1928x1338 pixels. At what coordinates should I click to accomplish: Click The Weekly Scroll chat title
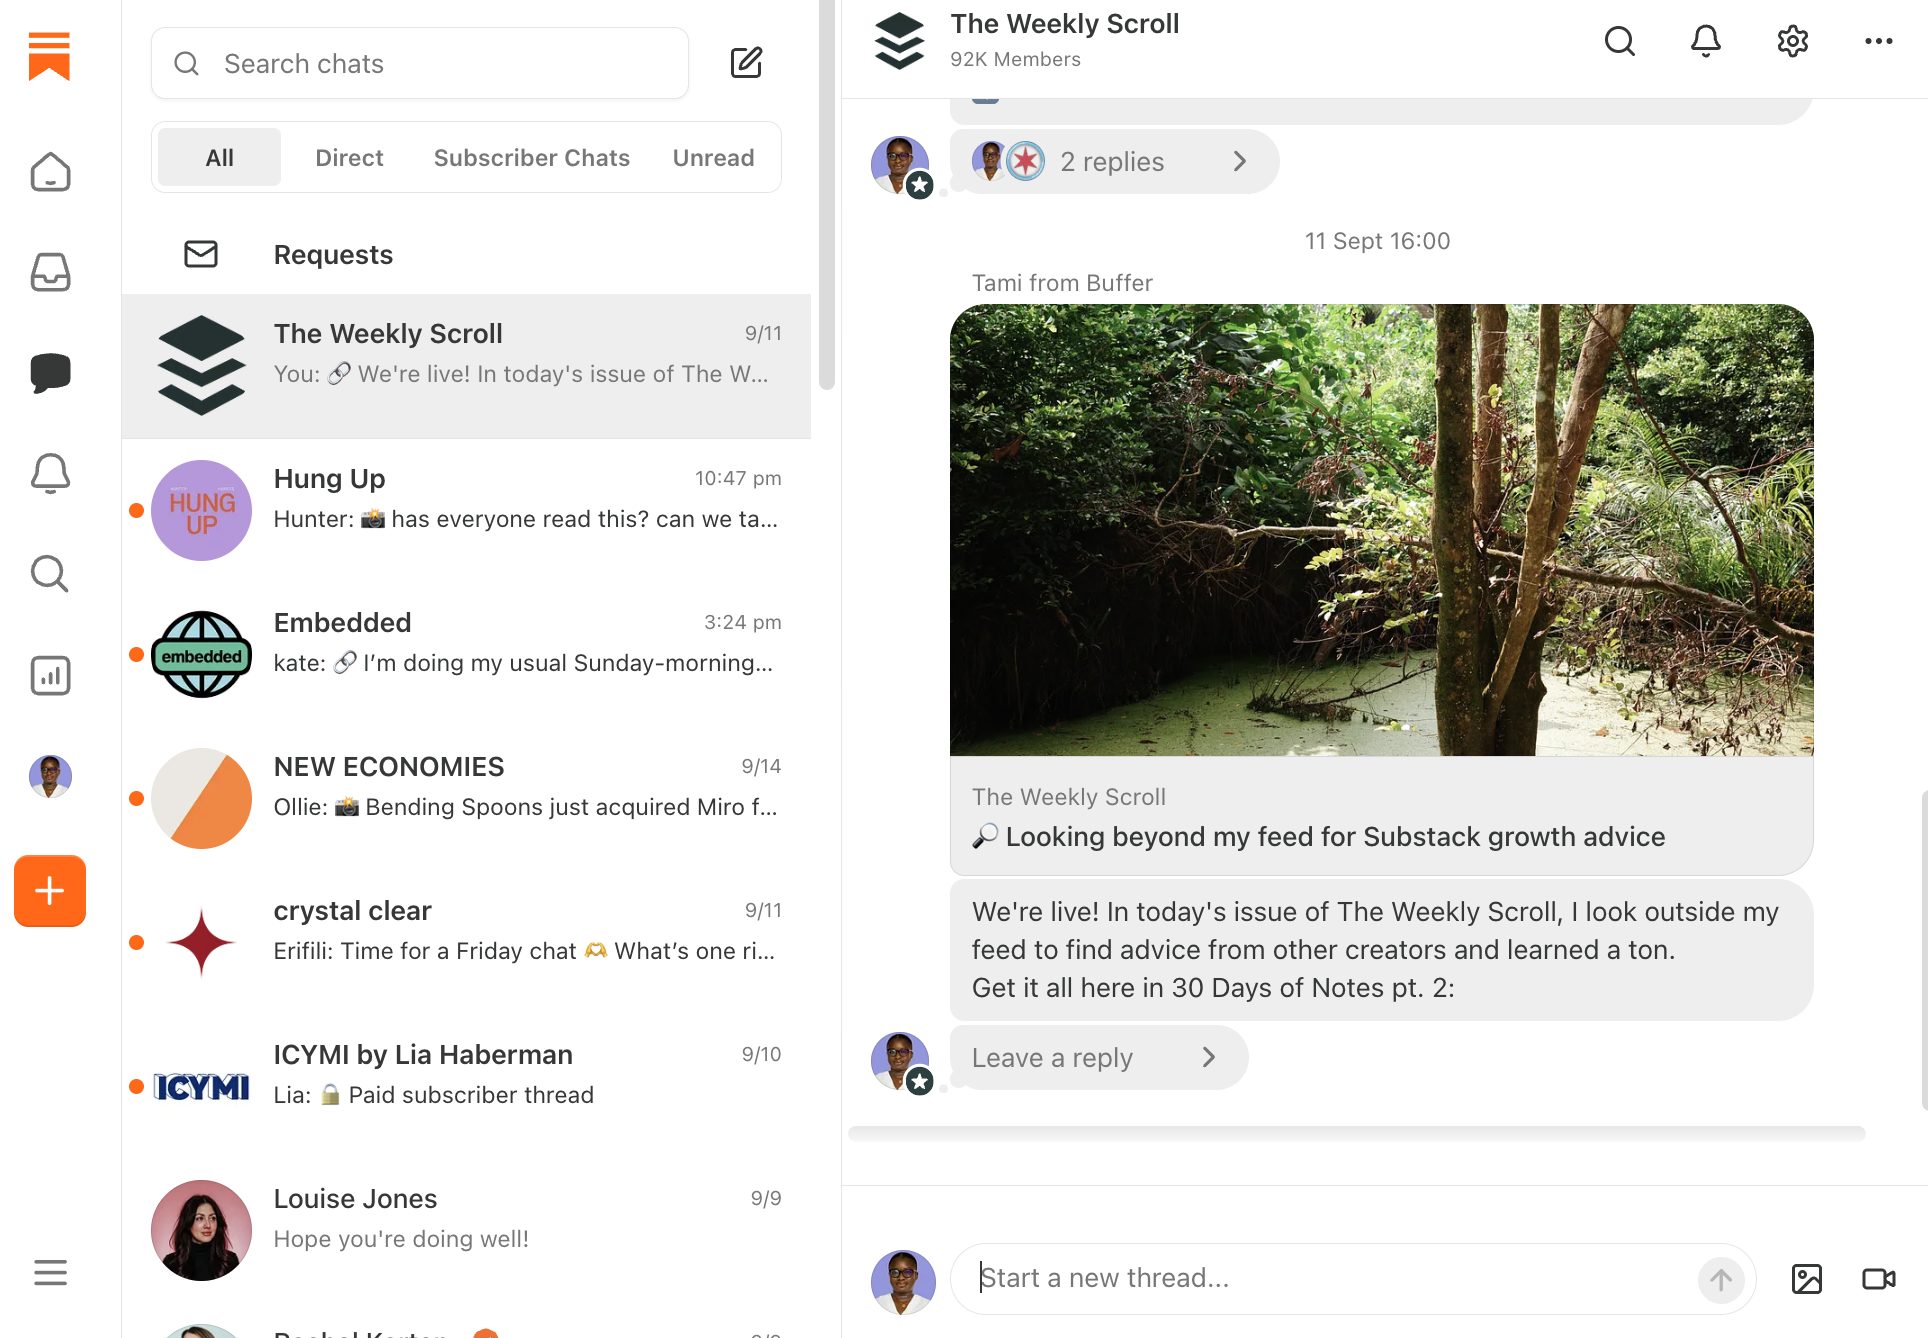click(1065, 24)
